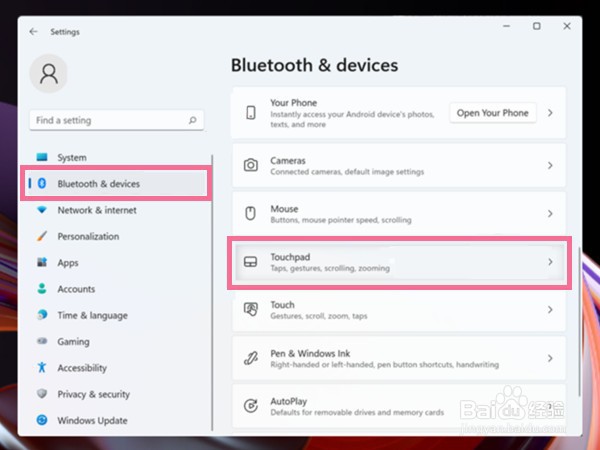
Task: Click the Time & language globe icon
Action: [42, 315]
